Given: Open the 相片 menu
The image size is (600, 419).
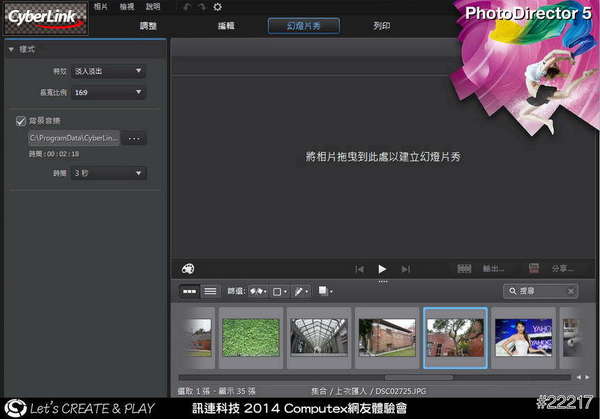Looking at the screenshot, I should pyautogui.click(x=101, y=6).
